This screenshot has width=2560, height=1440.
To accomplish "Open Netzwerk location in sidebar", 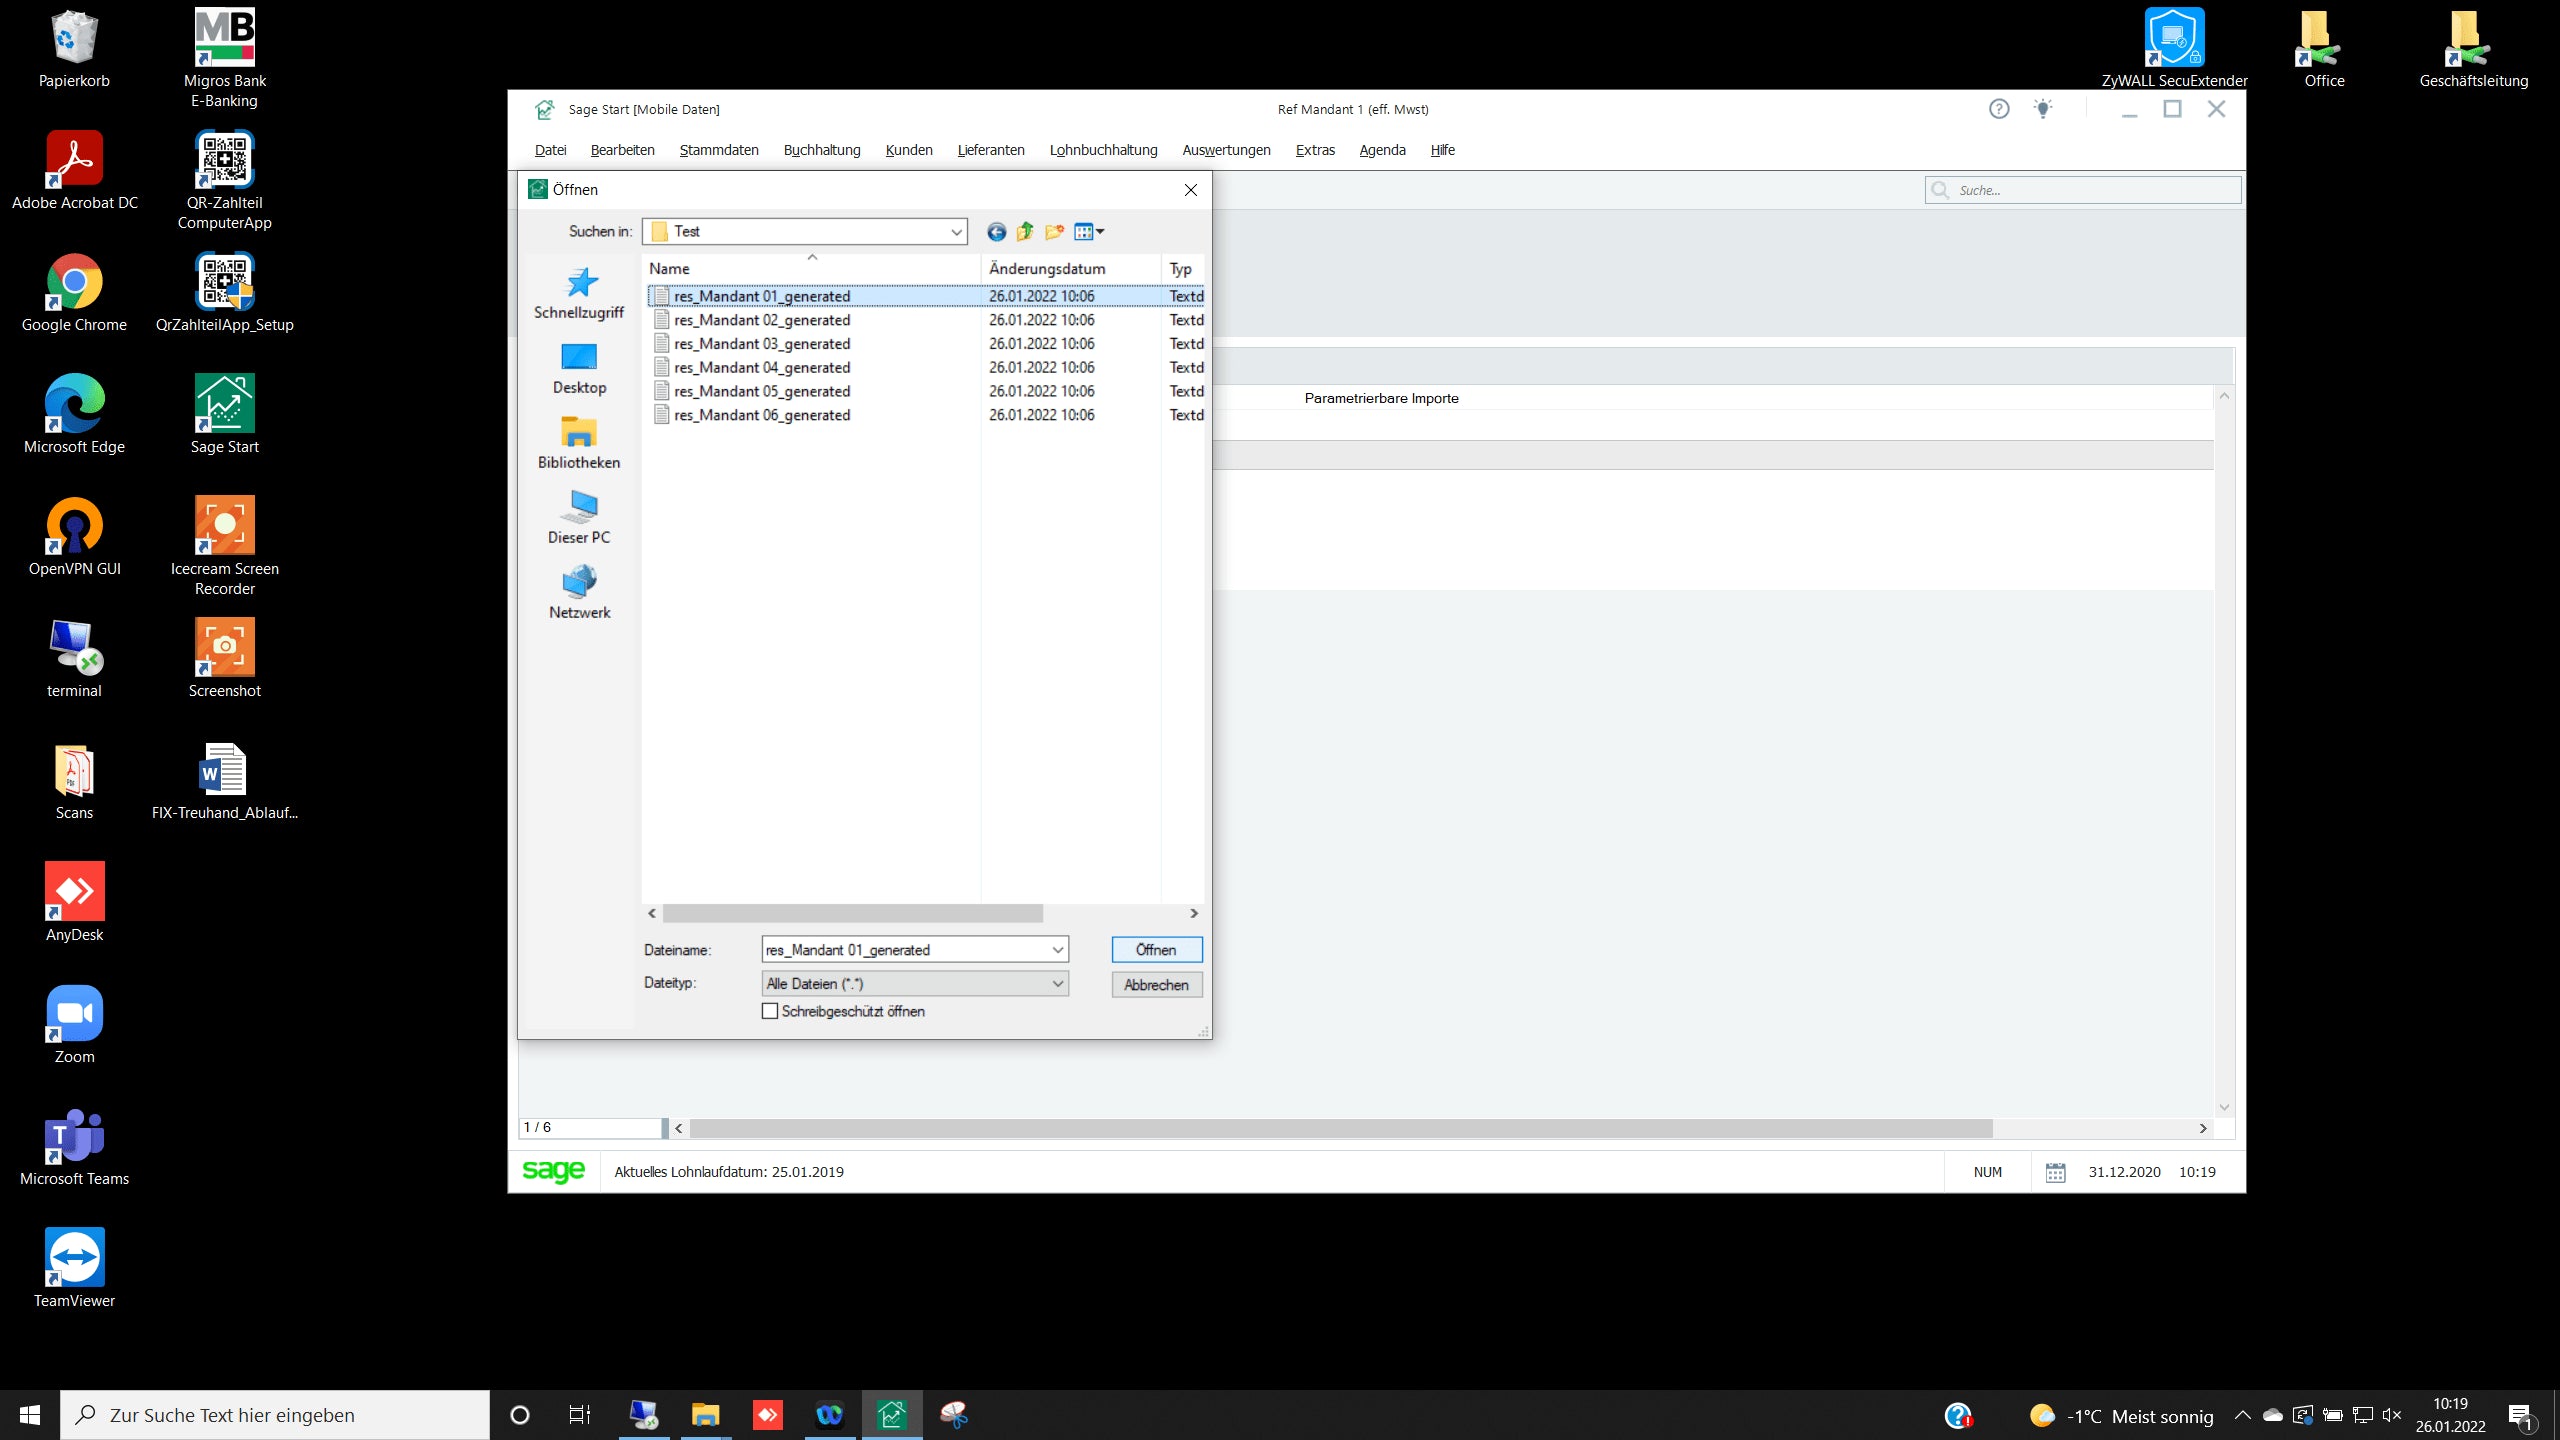I will 579,592.
